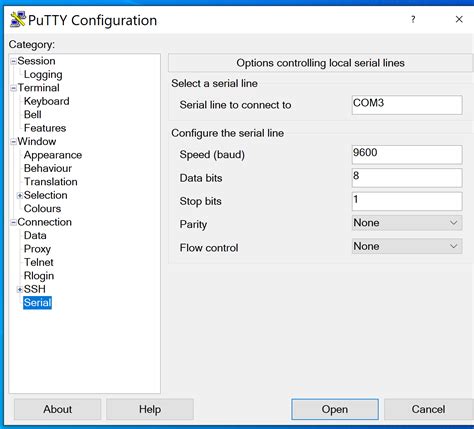Image resolution: width=474 pixels, height=429 pixels.
Task: Collapse the Session tree node
Action: pyautogui.click(x=13, y=61)
